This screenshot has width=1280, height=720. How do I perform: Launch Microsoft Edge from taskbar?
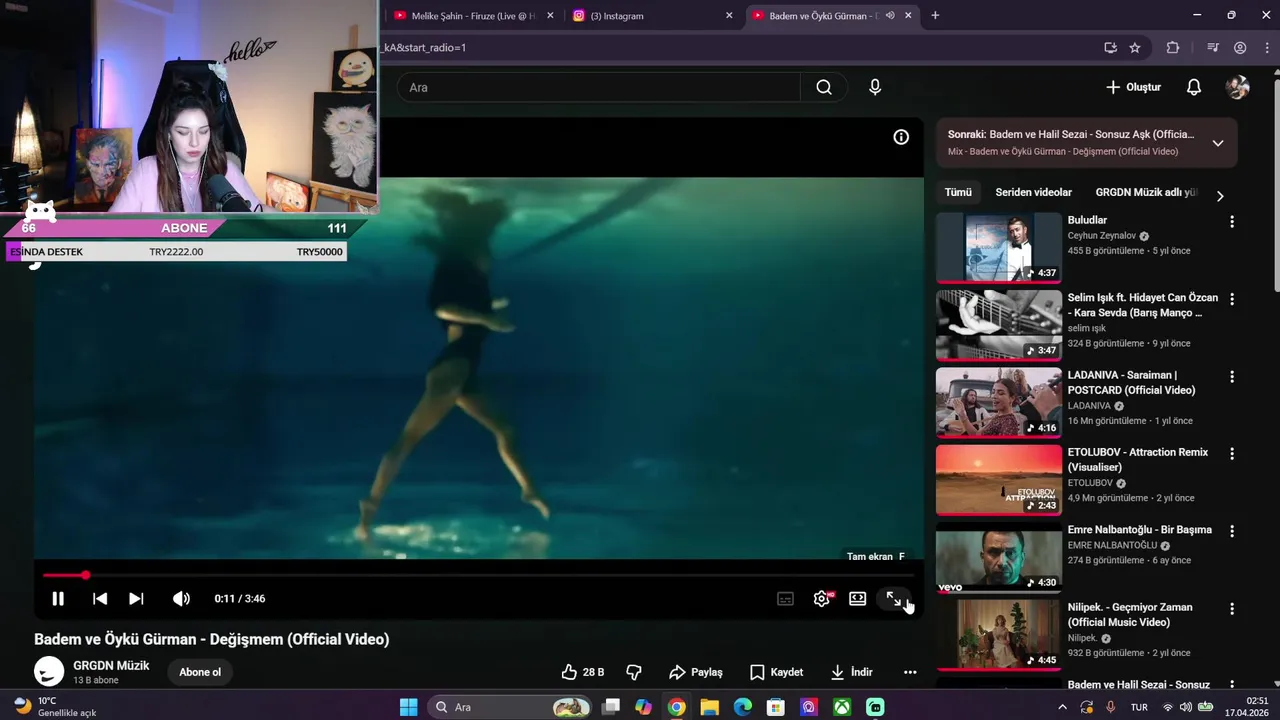click(742, 707)
